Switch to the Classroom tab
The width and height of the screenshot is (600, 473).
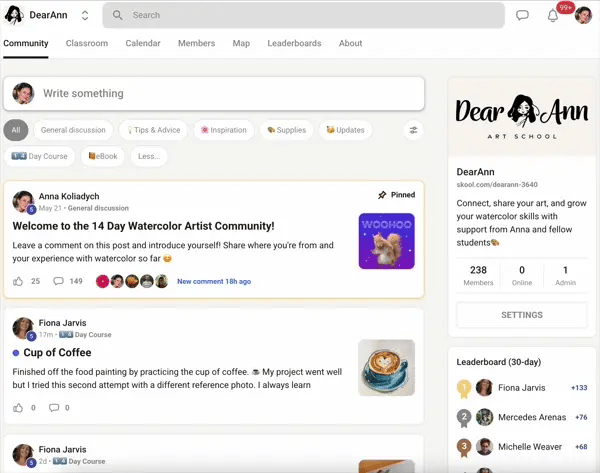[x=87, y=43]
